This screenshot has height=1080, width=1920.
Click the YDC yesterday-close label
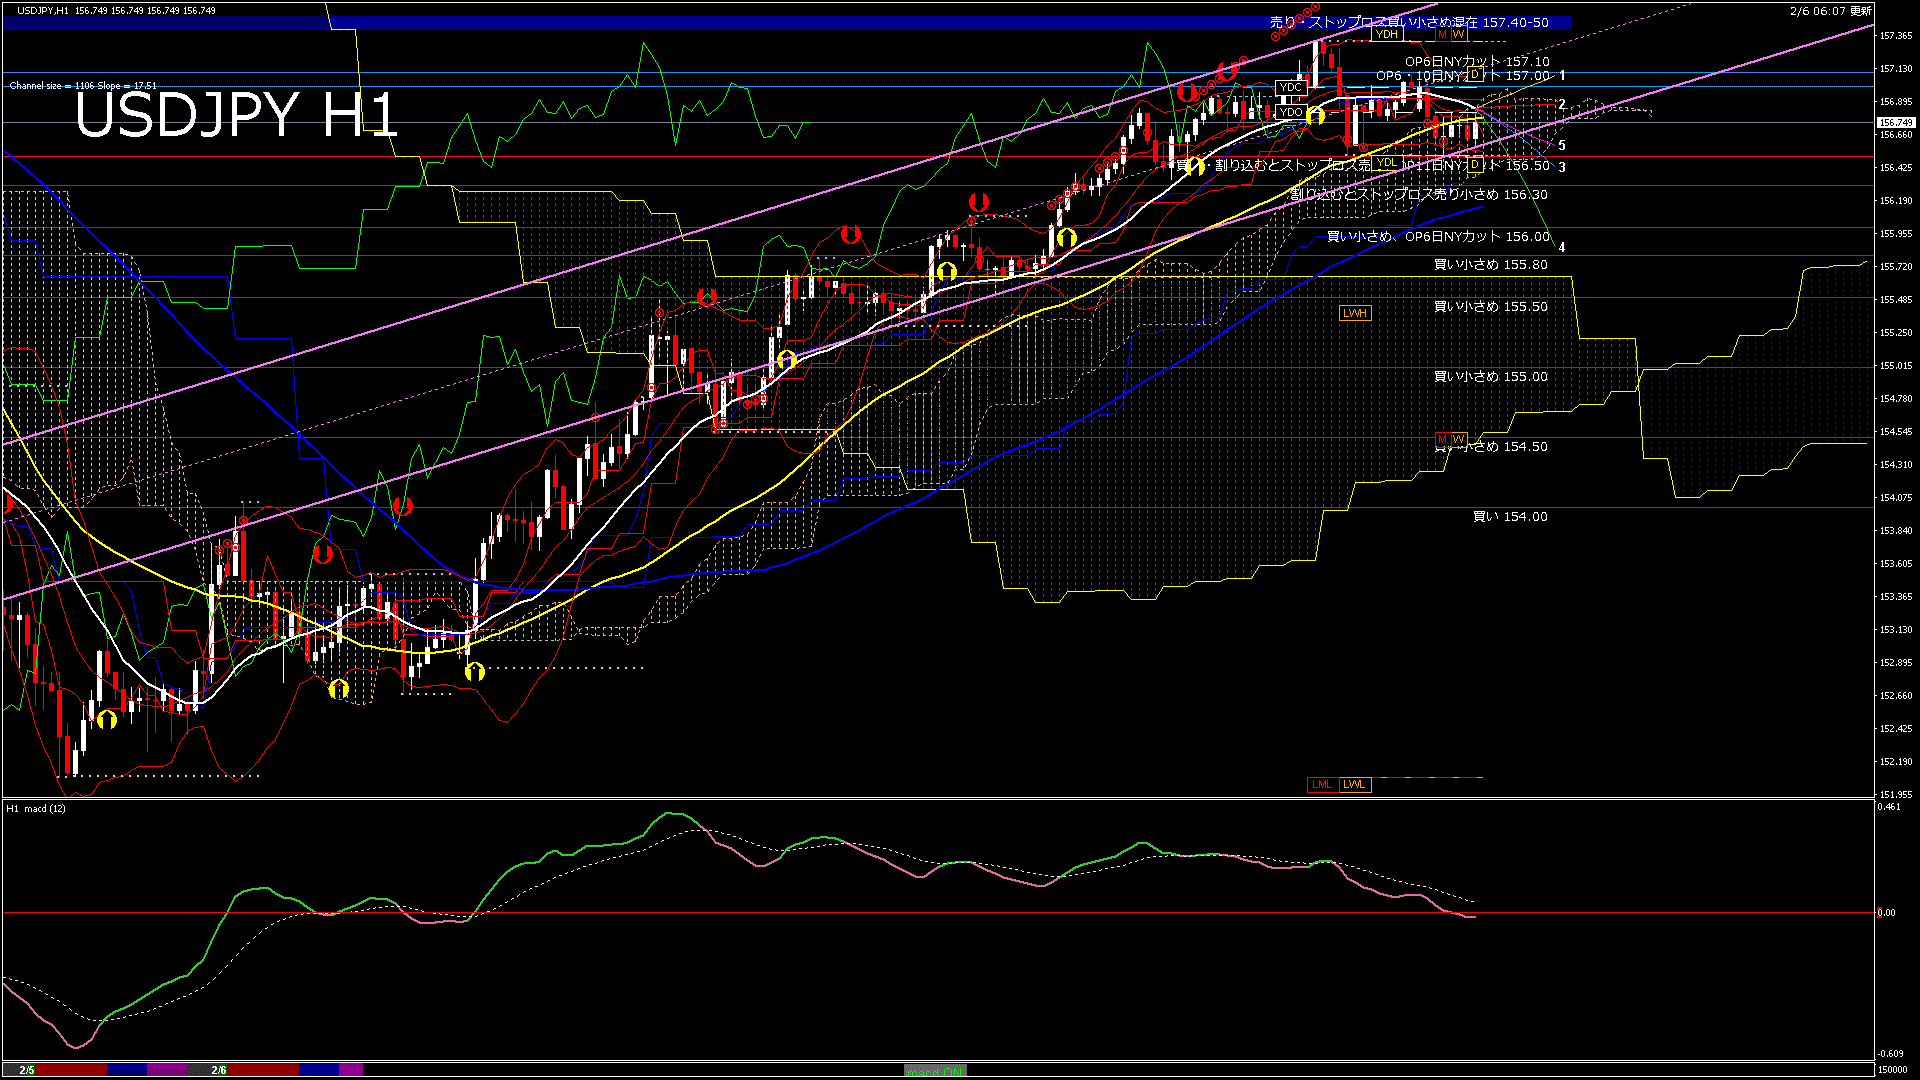point(1290,87)
